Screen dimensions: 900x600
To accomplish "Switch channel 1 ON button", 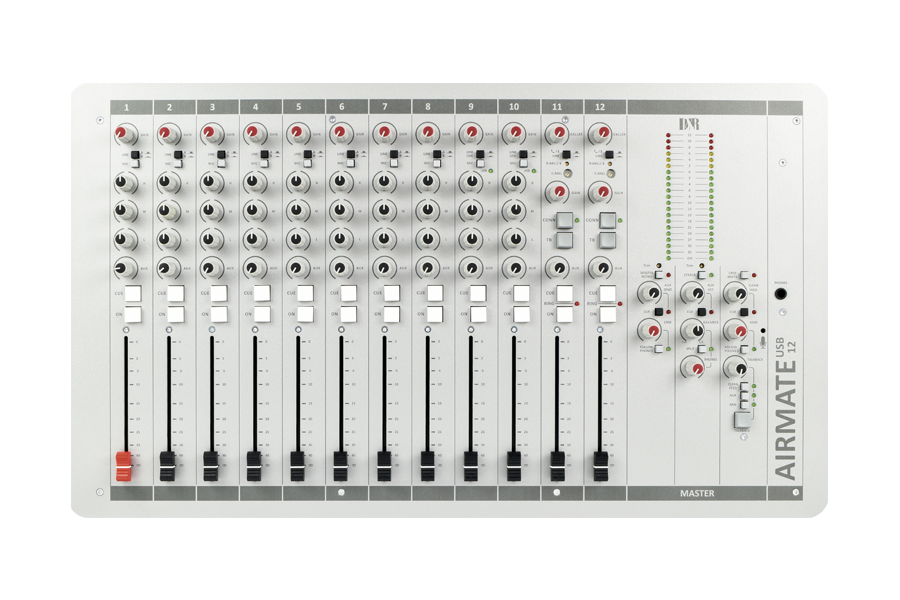I will (133, 315).
